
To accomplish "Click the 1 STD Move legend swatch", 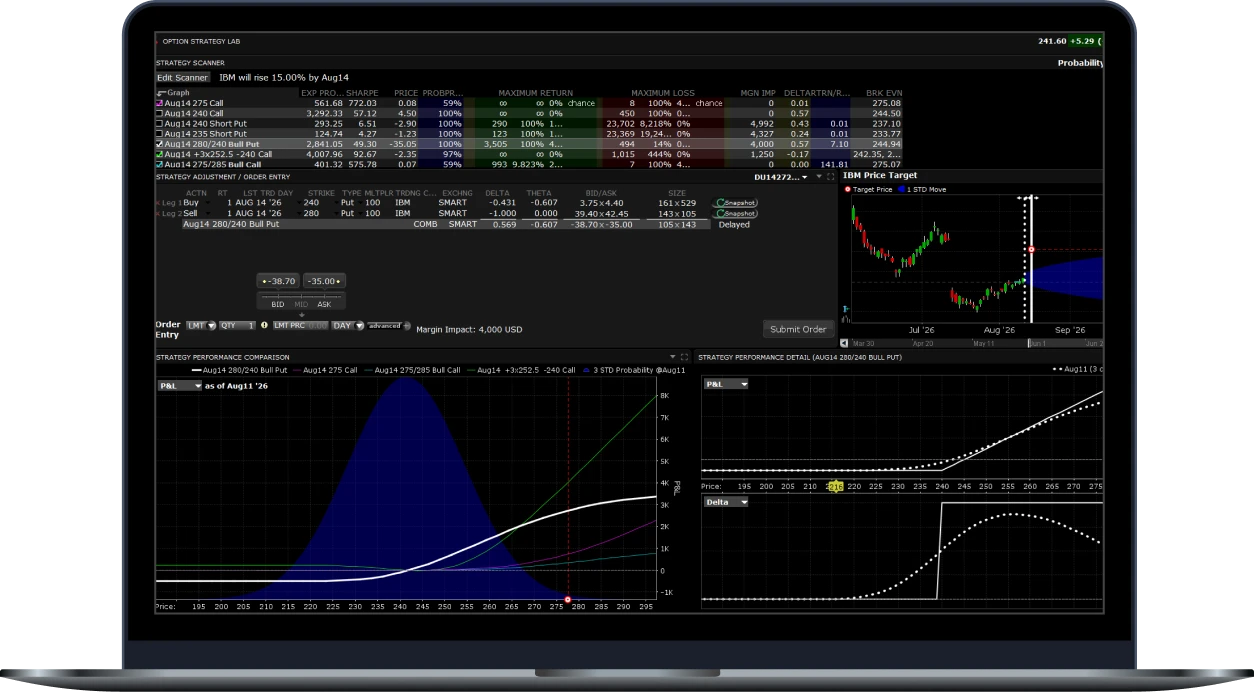I will [901, 189].
